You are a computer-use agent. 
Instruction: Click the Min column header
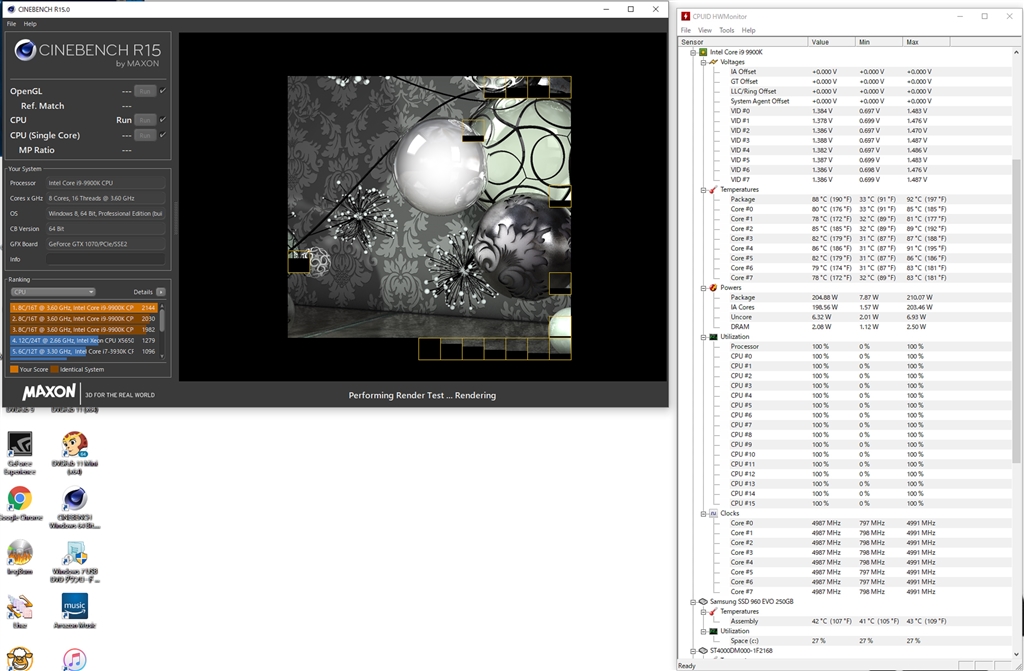879,42
